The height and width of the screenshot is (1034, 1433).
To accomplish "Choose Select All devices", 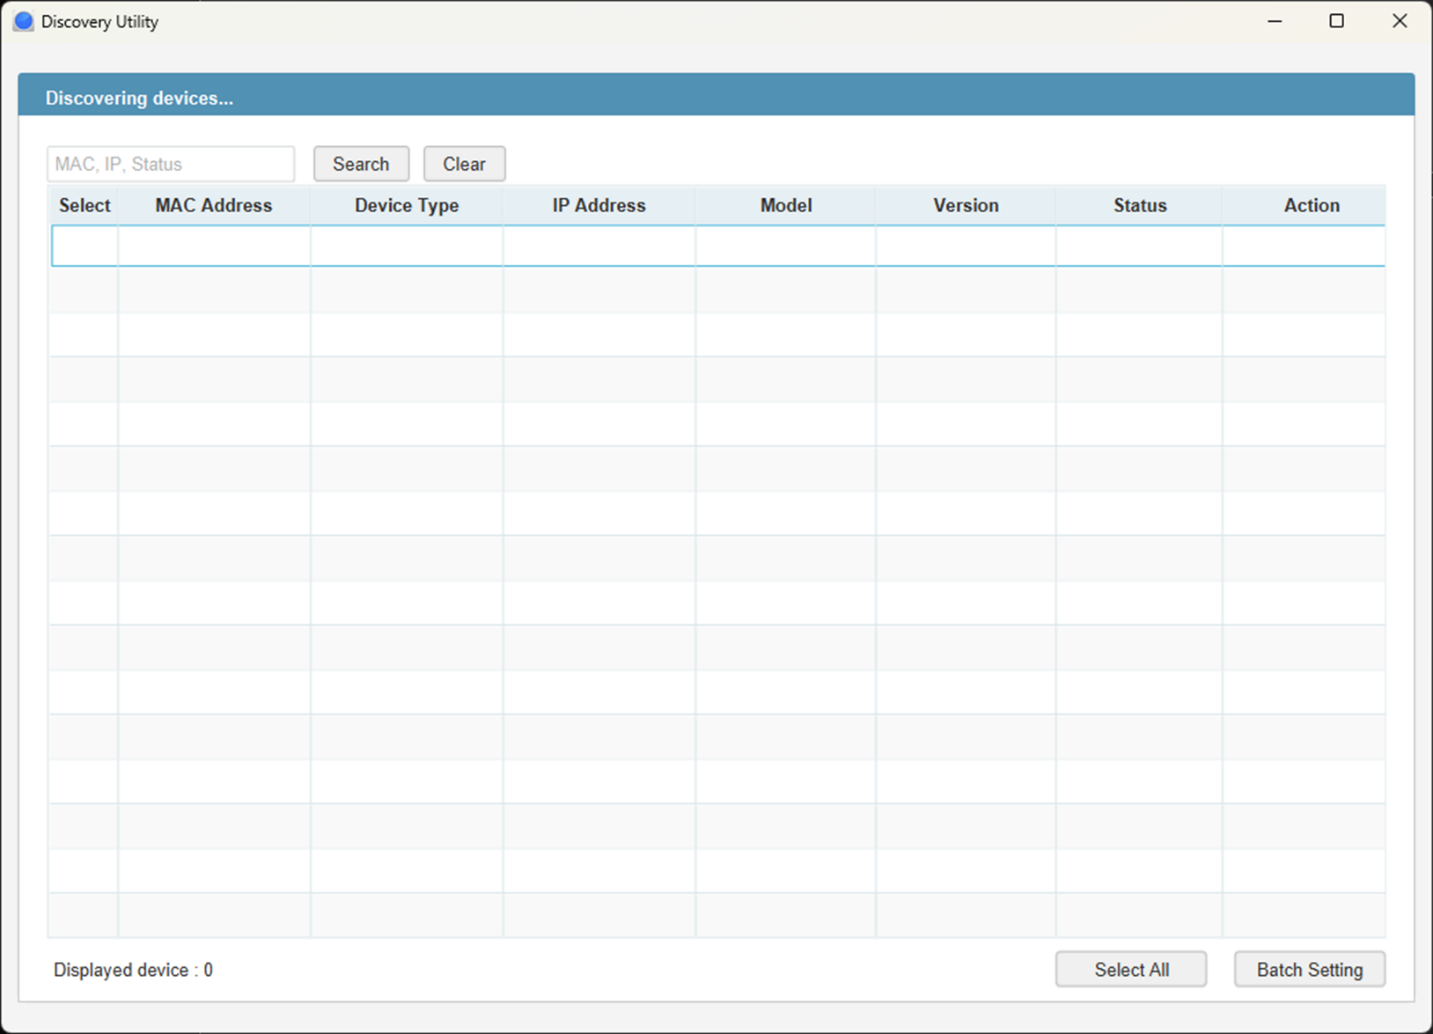I will [x=1131, y=969].
